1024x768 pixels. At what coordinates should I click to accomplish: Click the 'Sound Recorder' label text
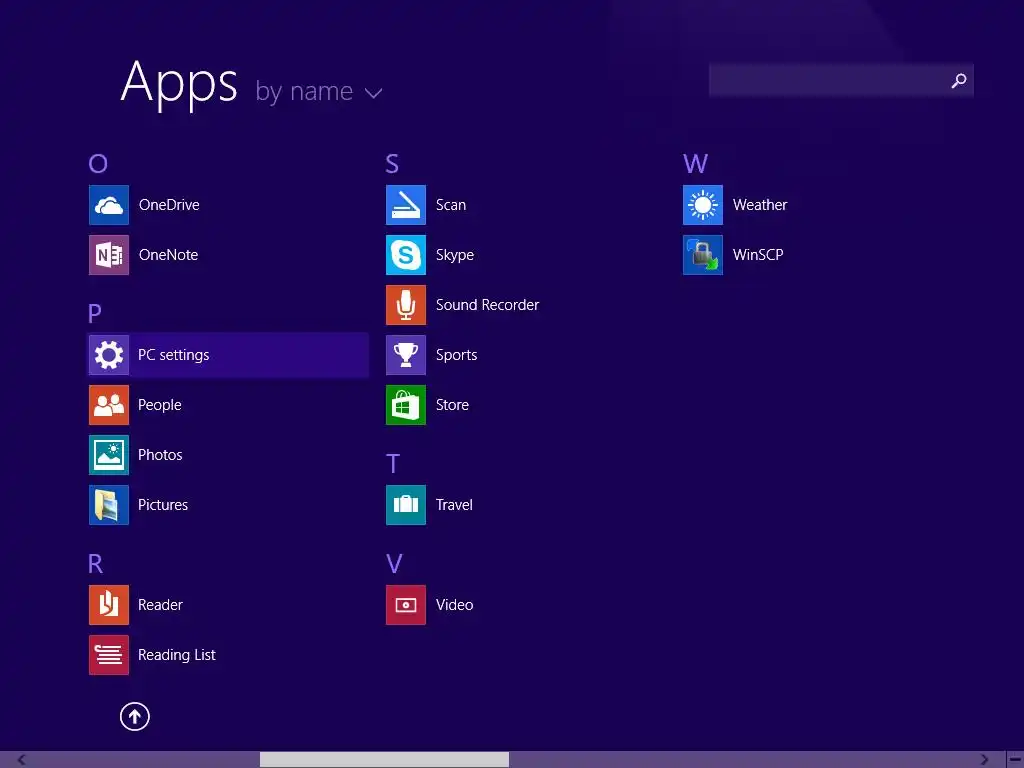click(487, 305)
